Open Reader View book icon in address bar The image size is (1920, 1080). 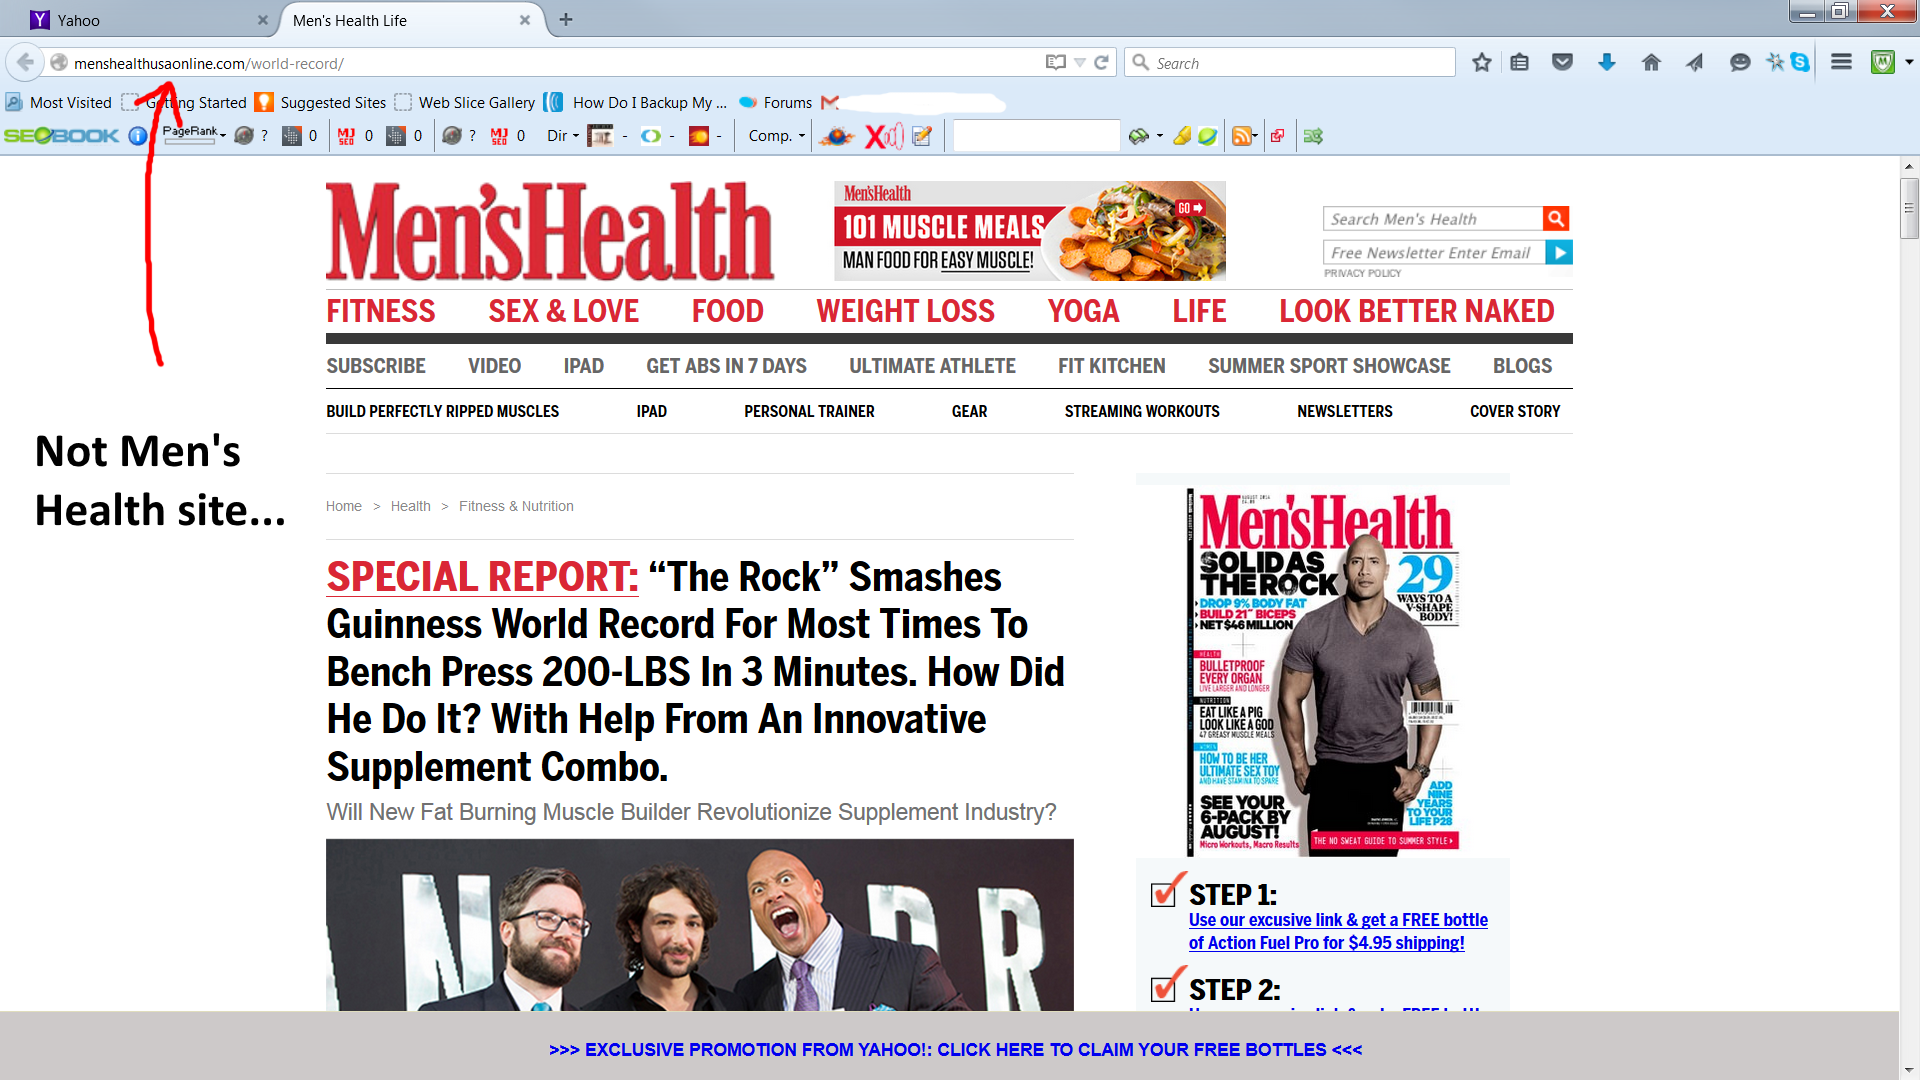point(1055,62)
